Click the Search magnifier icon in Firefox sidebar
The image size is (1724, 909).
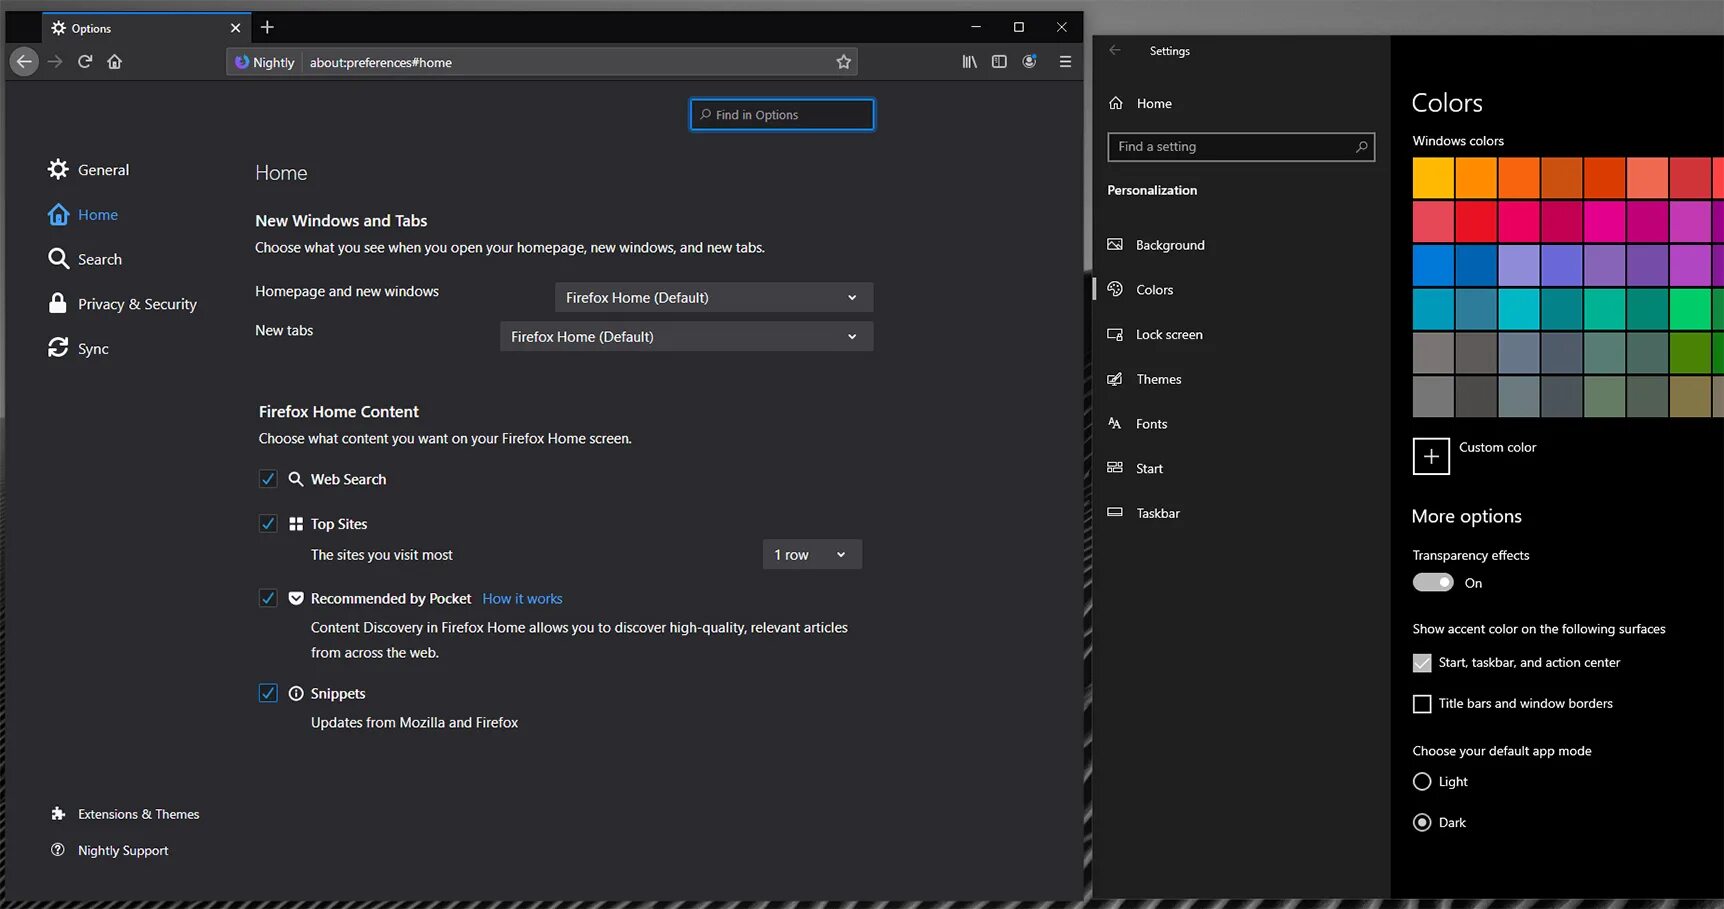point(59,259)
